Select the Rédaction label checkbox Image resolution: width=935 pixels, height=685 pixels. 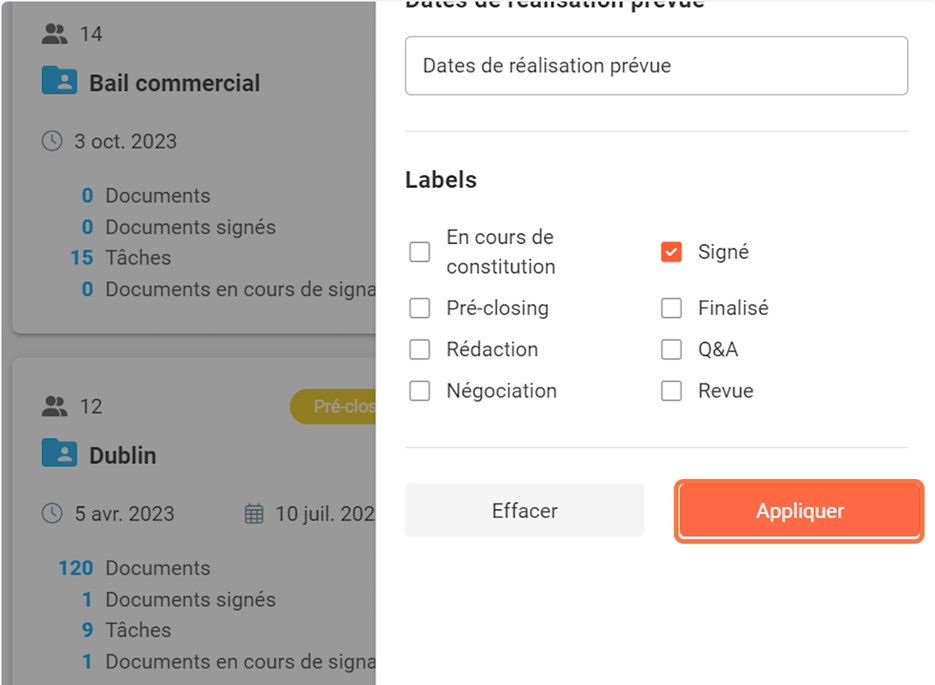[420, 349]
